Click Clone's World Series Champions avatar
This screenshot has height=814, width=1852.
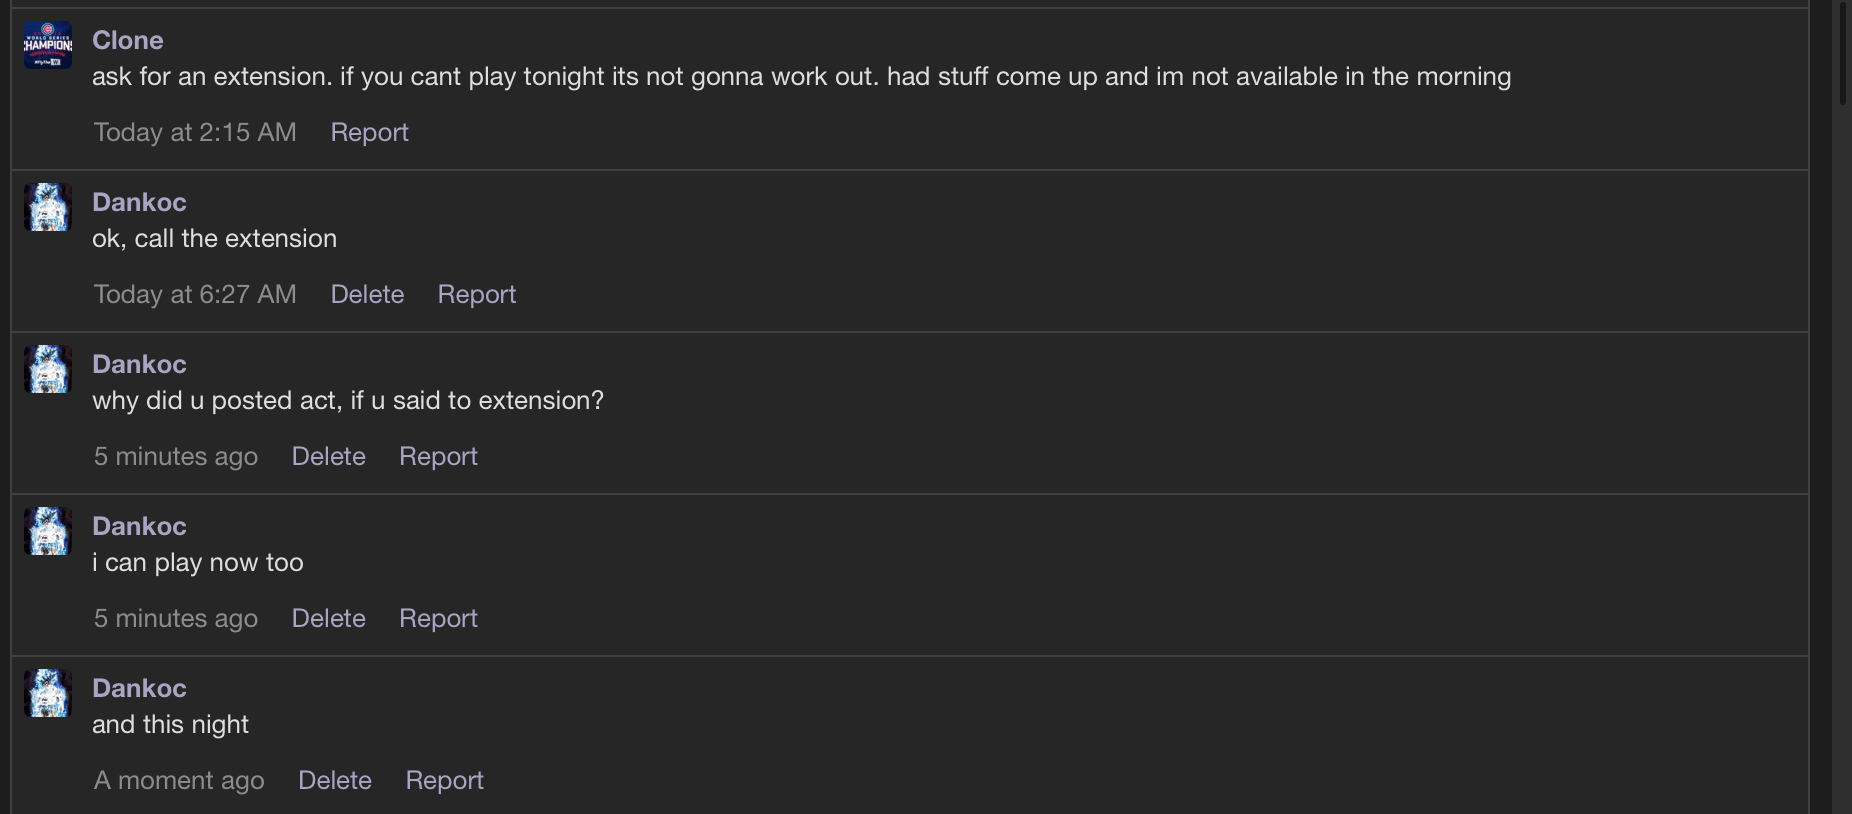[x=48, y=46]
